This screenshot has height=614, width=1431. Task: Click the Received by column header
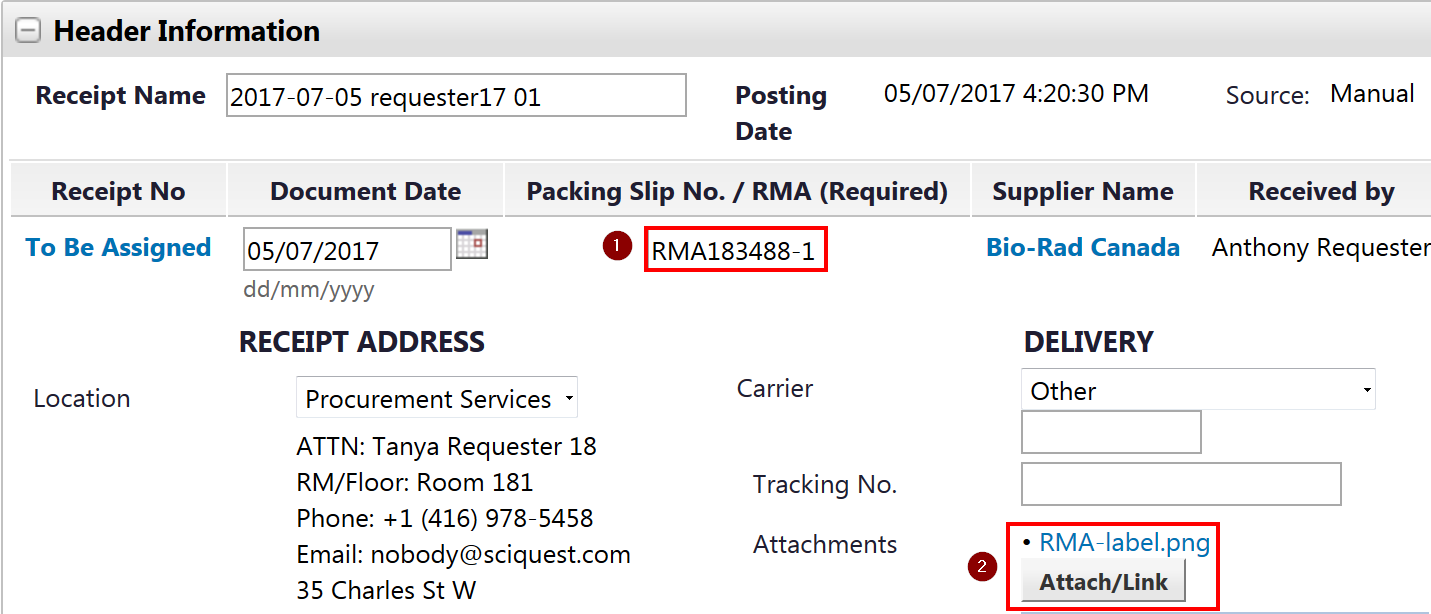coord(1320,192)
